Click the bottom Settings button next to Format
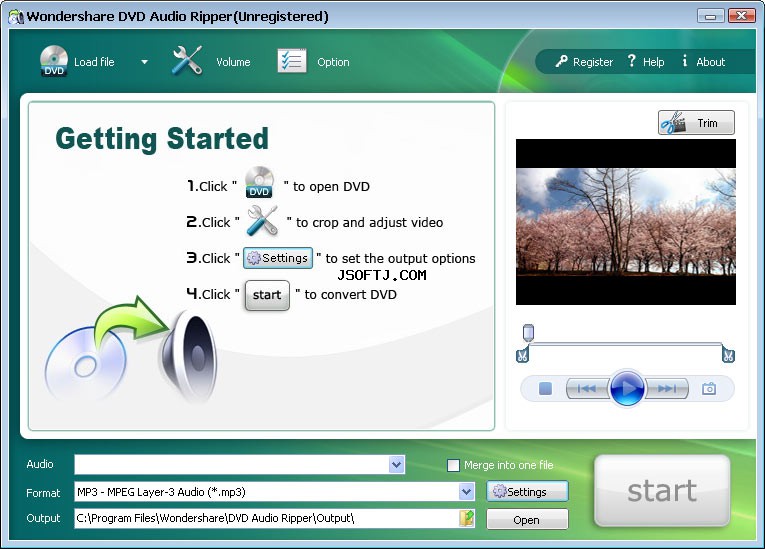This screenshot has width=765, height=549. (527, 491)
